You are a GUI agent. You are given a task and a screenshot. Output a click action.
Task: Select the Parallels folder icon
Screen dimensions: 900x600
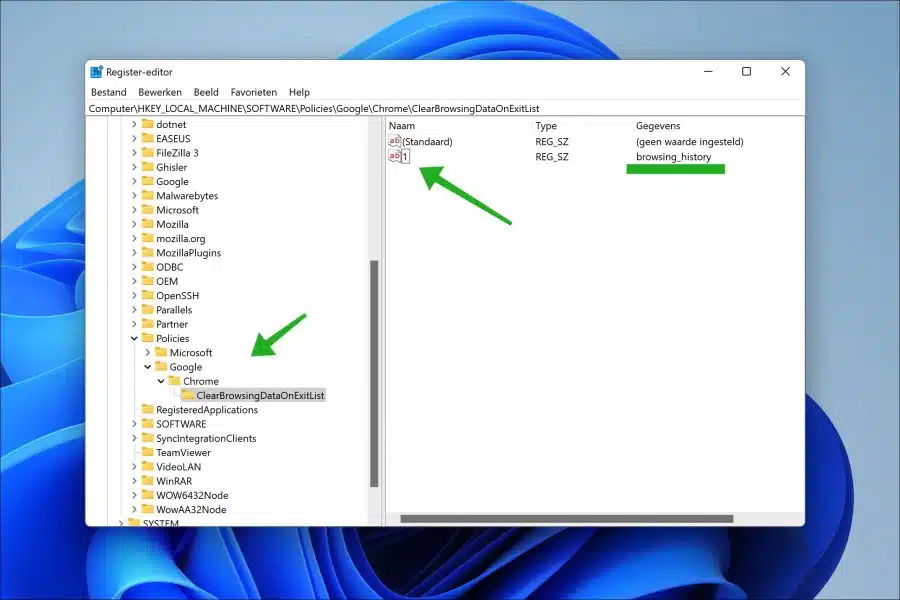tap(148, 309)
